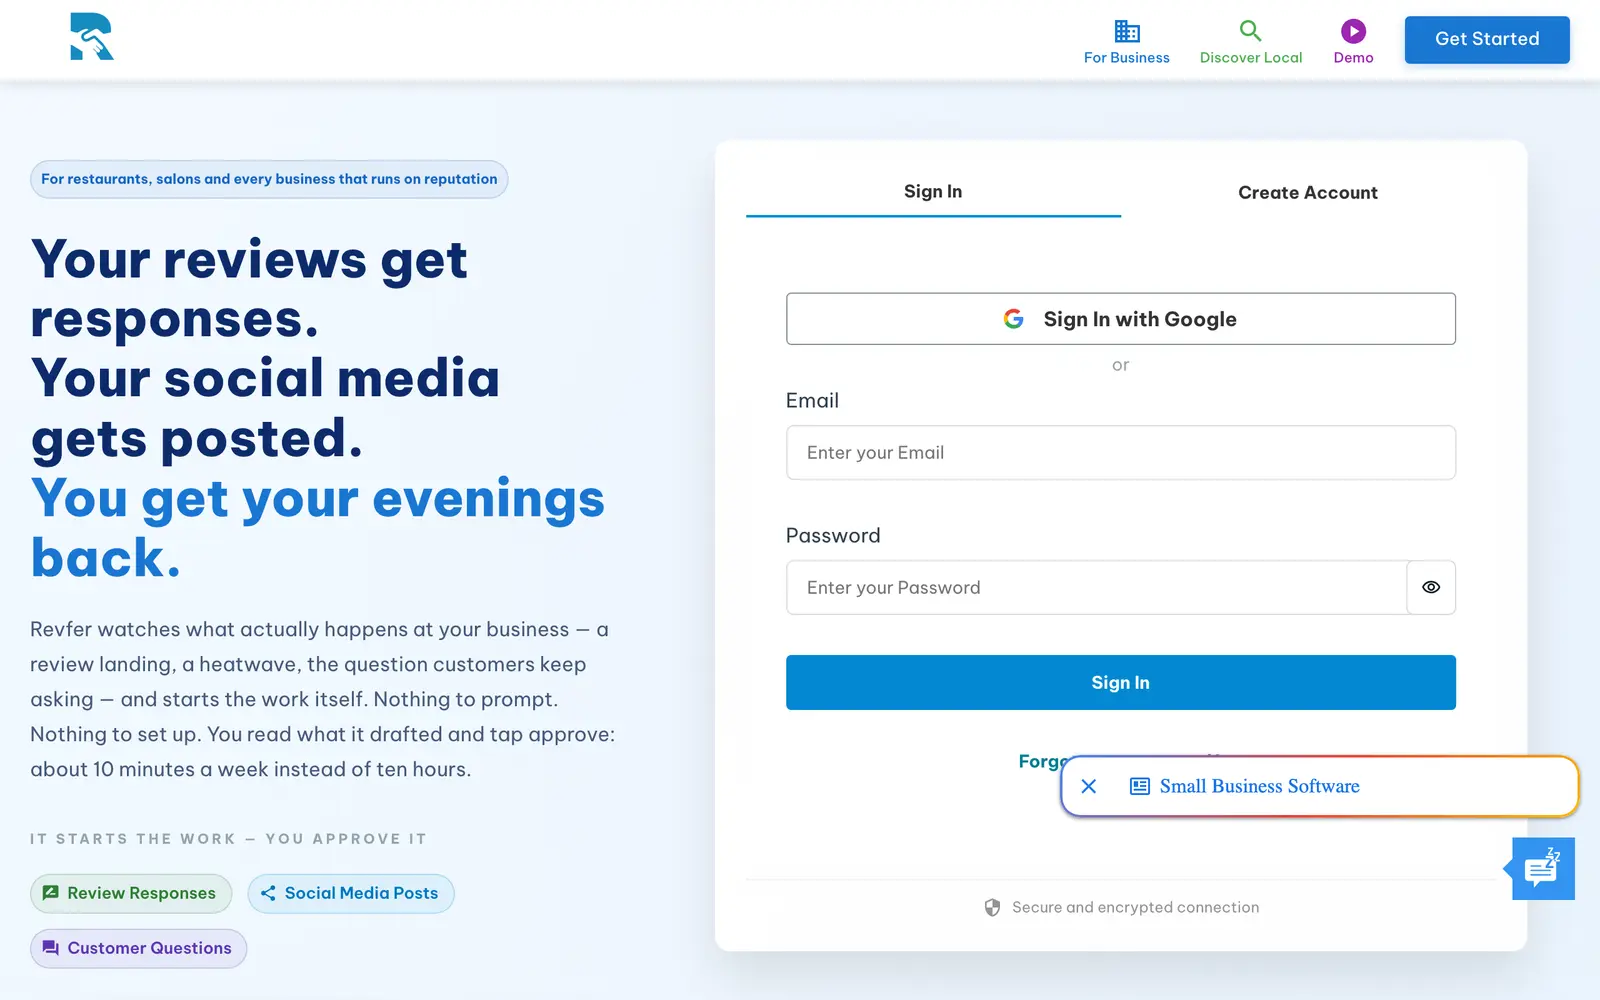Screen dimensions: 1600x1000
Task: Select the Review Responses chip label
Action: point(142,893)
